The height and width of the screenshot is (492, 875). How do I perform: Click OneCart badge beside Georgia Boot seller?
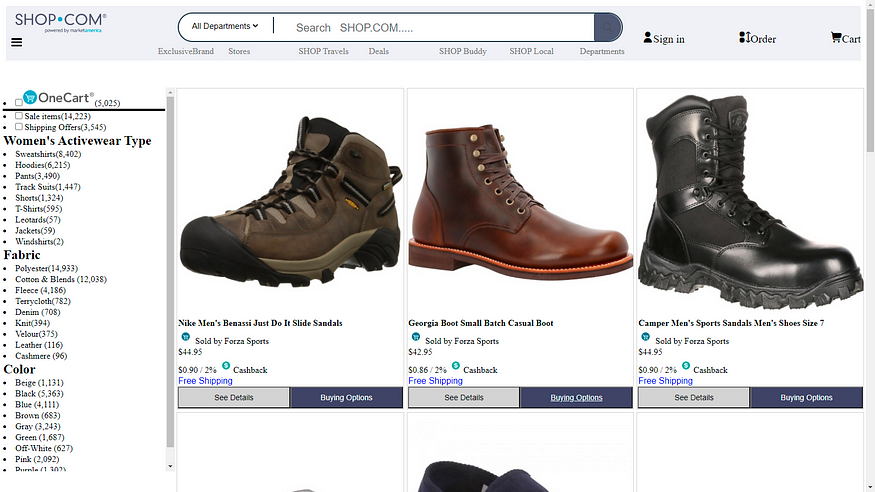pos(415,337)
